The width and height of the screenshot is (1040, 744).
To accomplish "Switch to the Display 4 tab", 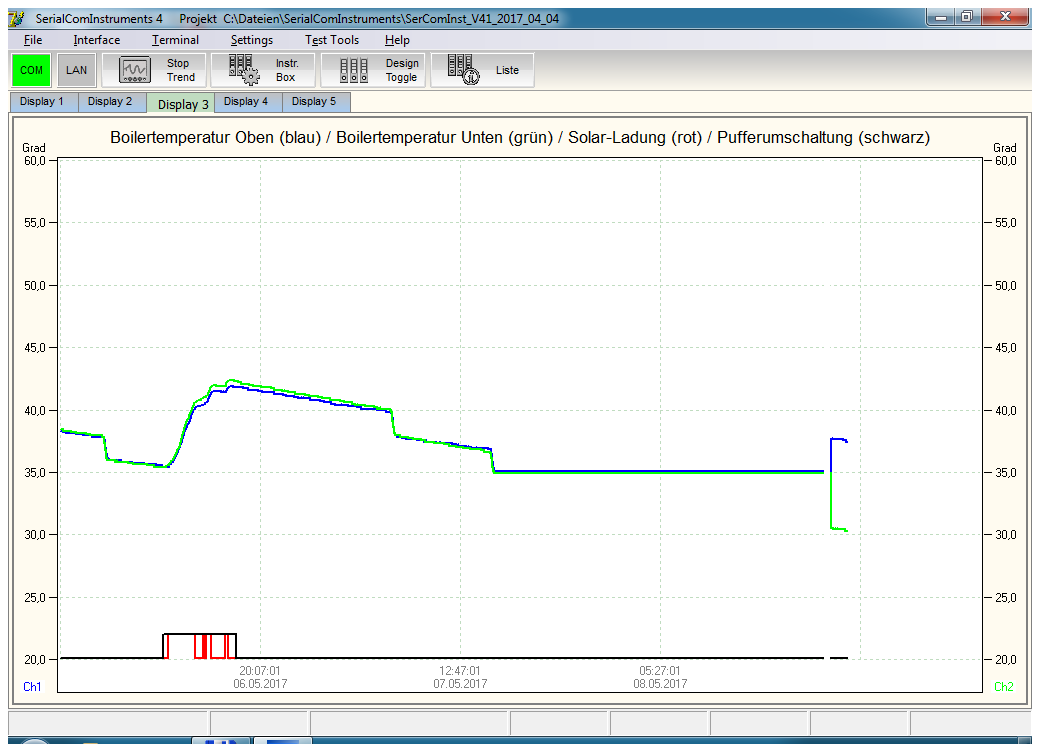I will tap(247, 101).
